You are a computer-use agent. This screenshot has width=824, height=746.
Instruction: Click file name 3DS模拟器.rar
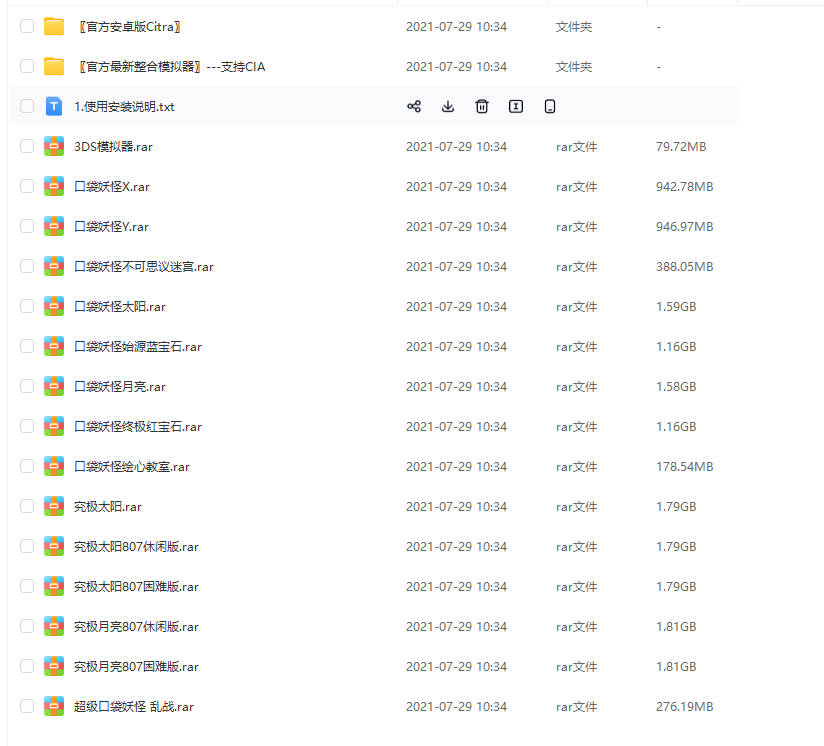[113, 147]
